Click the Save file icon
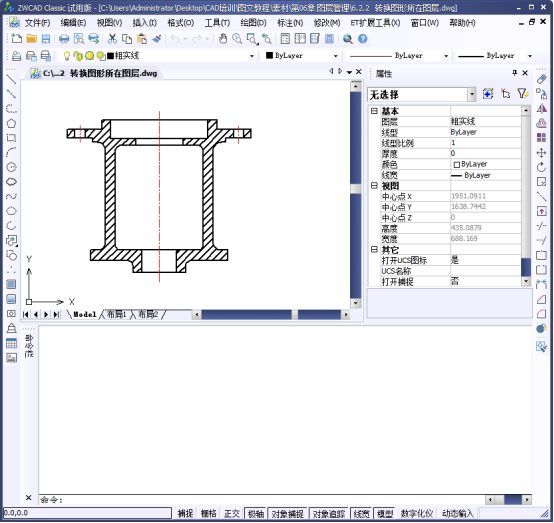The image size is (554, 523). click(x=46, y=39)
